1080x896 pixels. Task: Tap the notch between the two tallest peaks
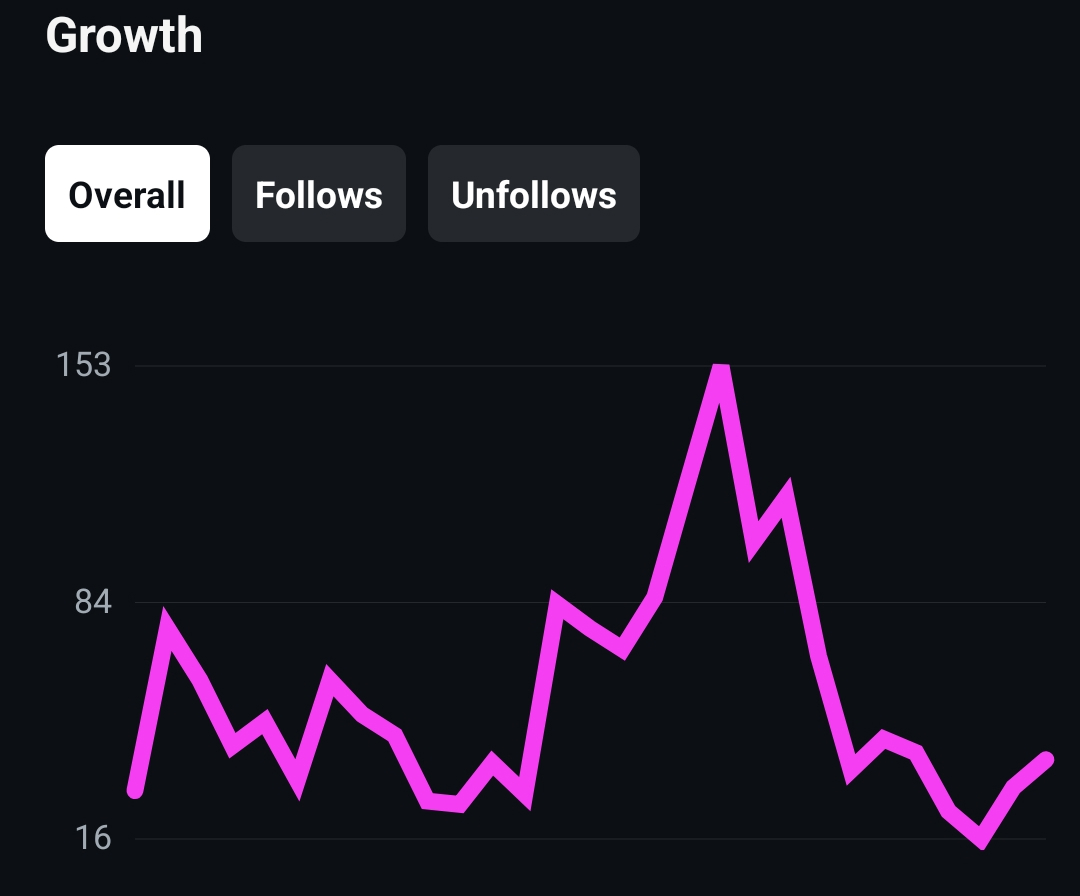(x=755, y=545)
